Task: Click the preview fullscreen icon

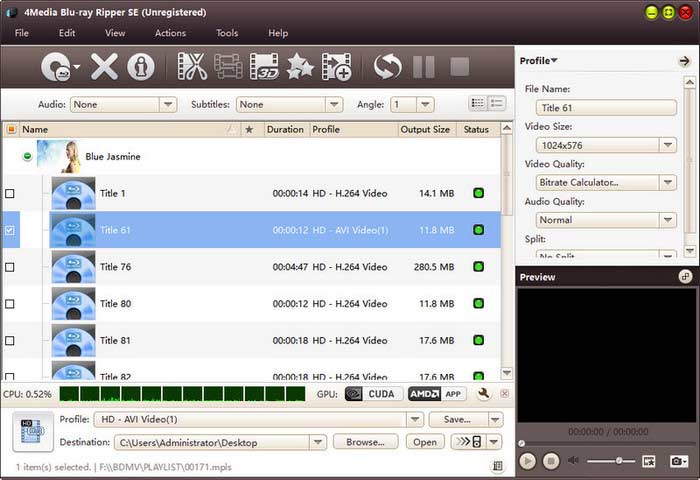Action: (x=649, y=461)
